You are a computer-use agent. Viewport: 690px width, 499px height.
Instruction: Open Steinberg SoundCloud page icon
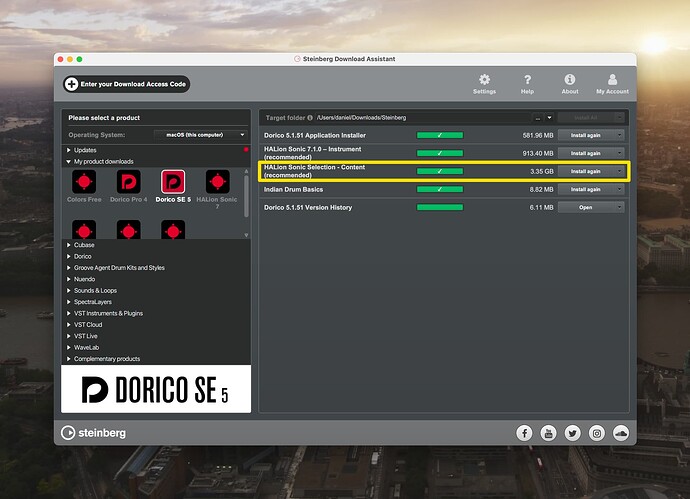[x=621, y=433]
